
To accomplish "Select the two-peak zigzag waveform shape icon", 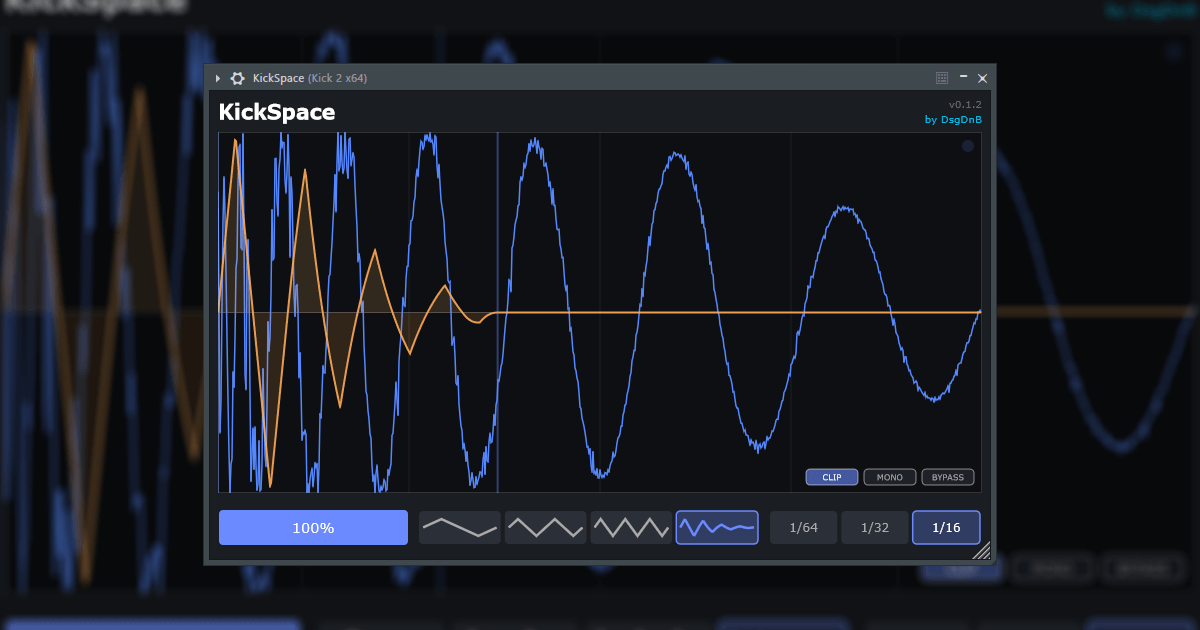I will click(x=545, y=527).
